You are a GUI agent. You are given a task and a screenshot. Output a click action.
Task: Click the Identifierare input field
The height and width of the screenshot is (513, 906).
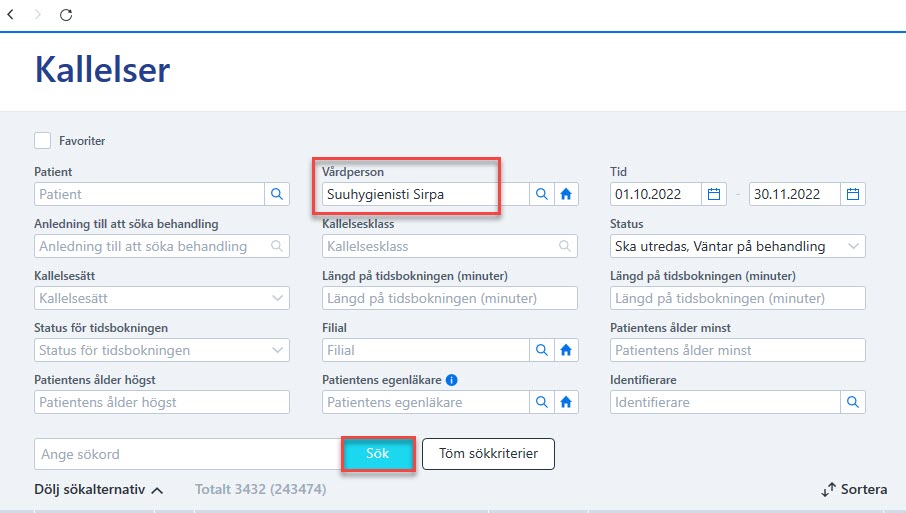click(x=725, y=402)
